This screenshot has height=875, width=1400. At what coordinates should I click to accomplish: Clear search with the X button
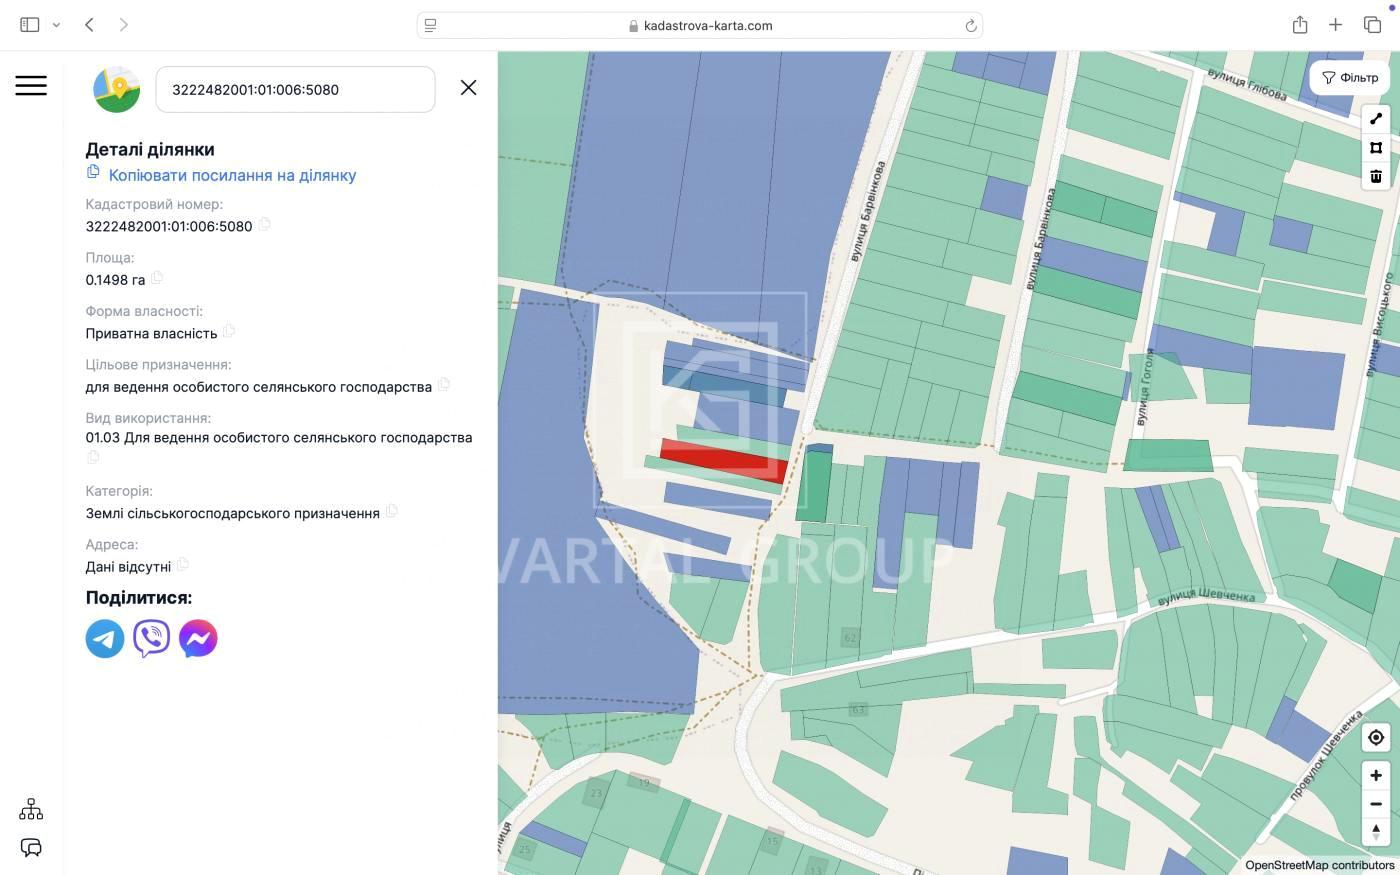468,88
